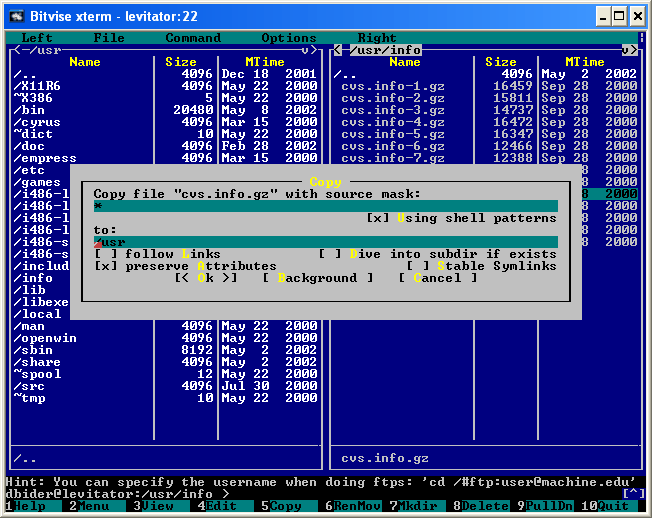Open the Command menu
Viewport: 652px width, 518px height.
pos(193,38)
